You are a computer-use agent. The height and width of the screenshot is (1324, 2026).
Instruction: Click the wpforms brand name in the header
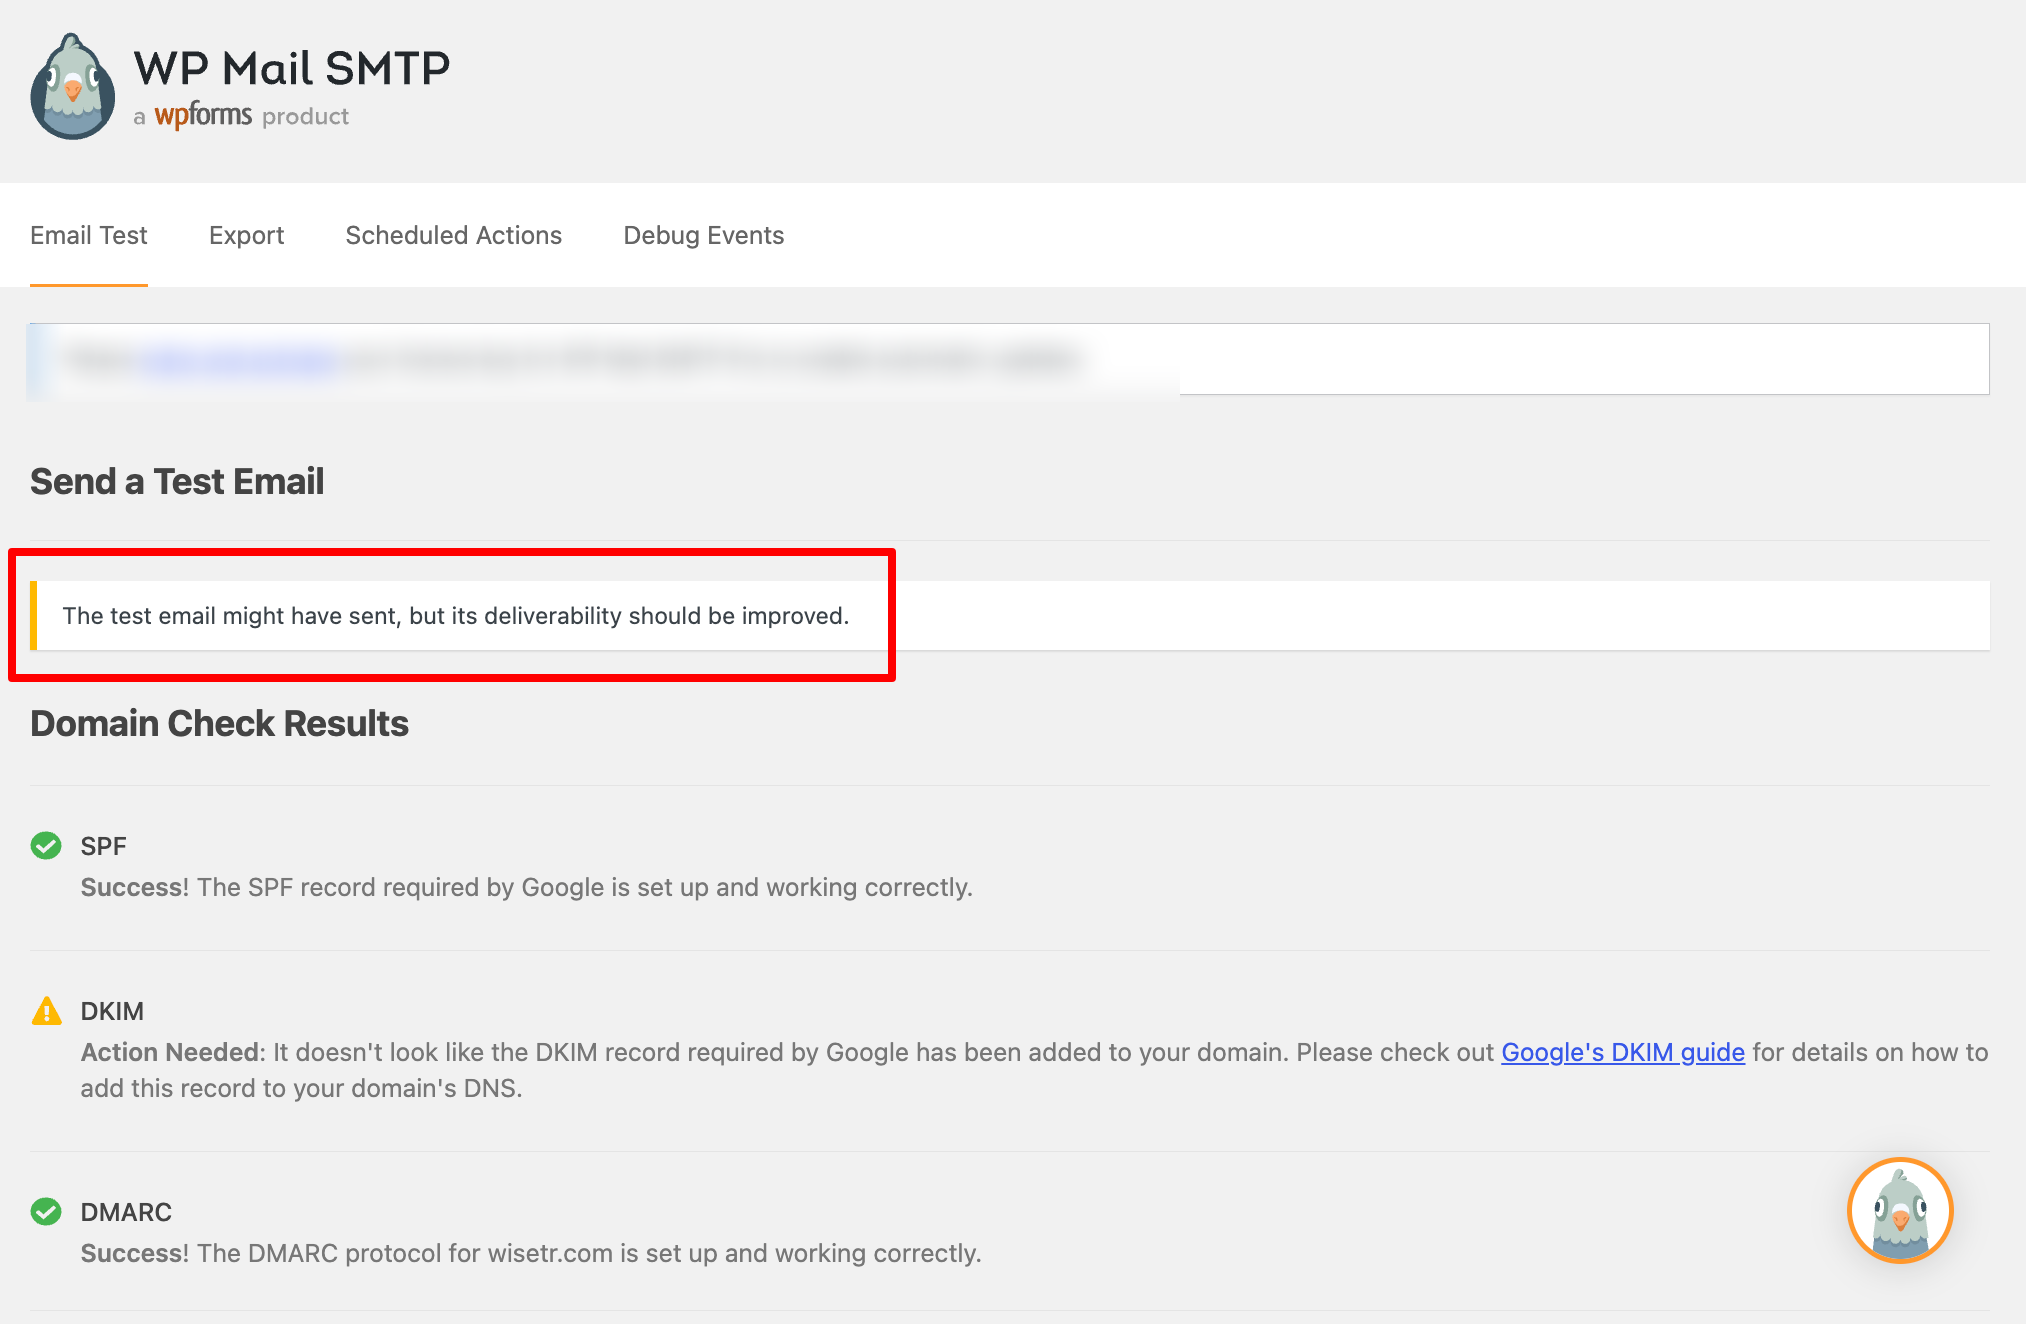point(203,115)
